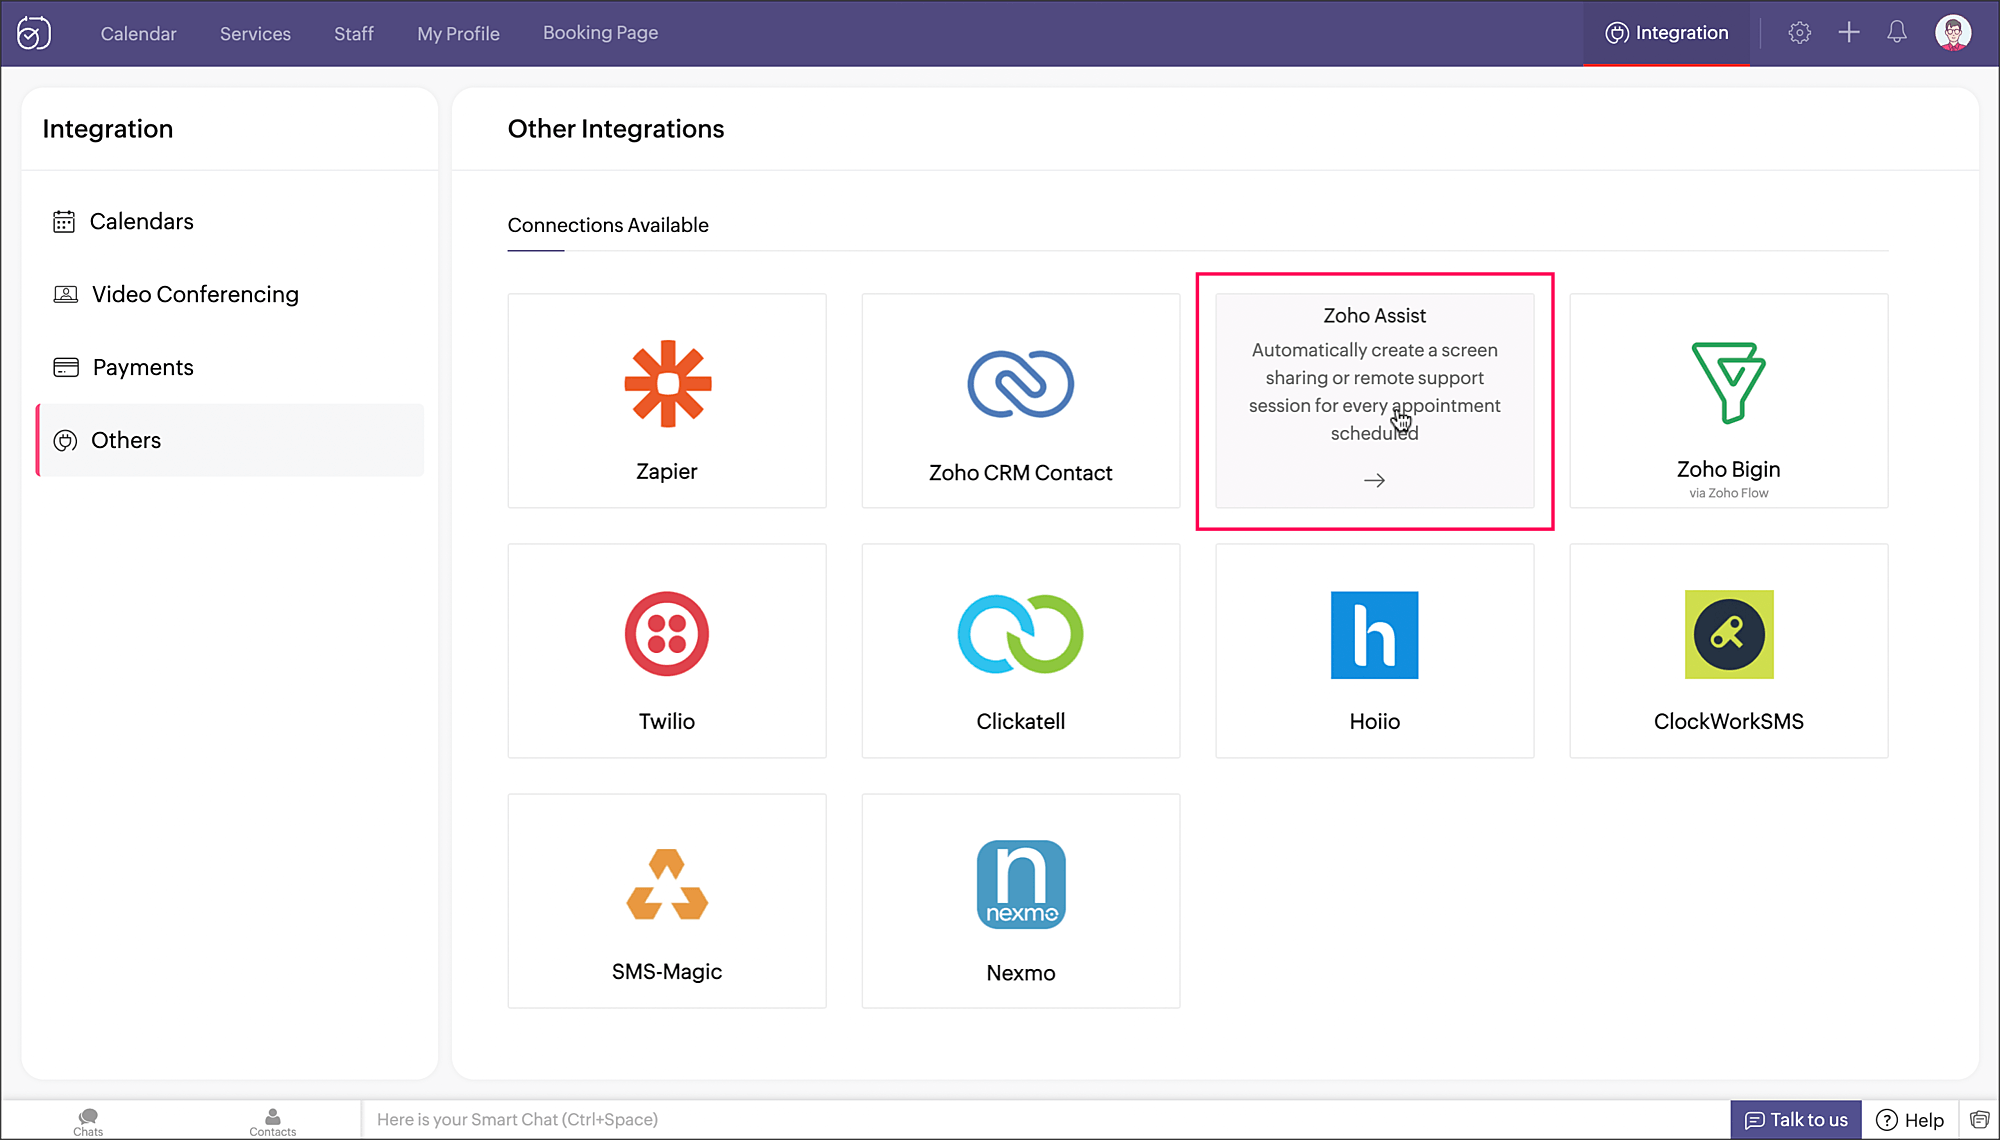Open Chats in the bottom bar
Screen dimensions: 2000x1140
pos(88,1121)
